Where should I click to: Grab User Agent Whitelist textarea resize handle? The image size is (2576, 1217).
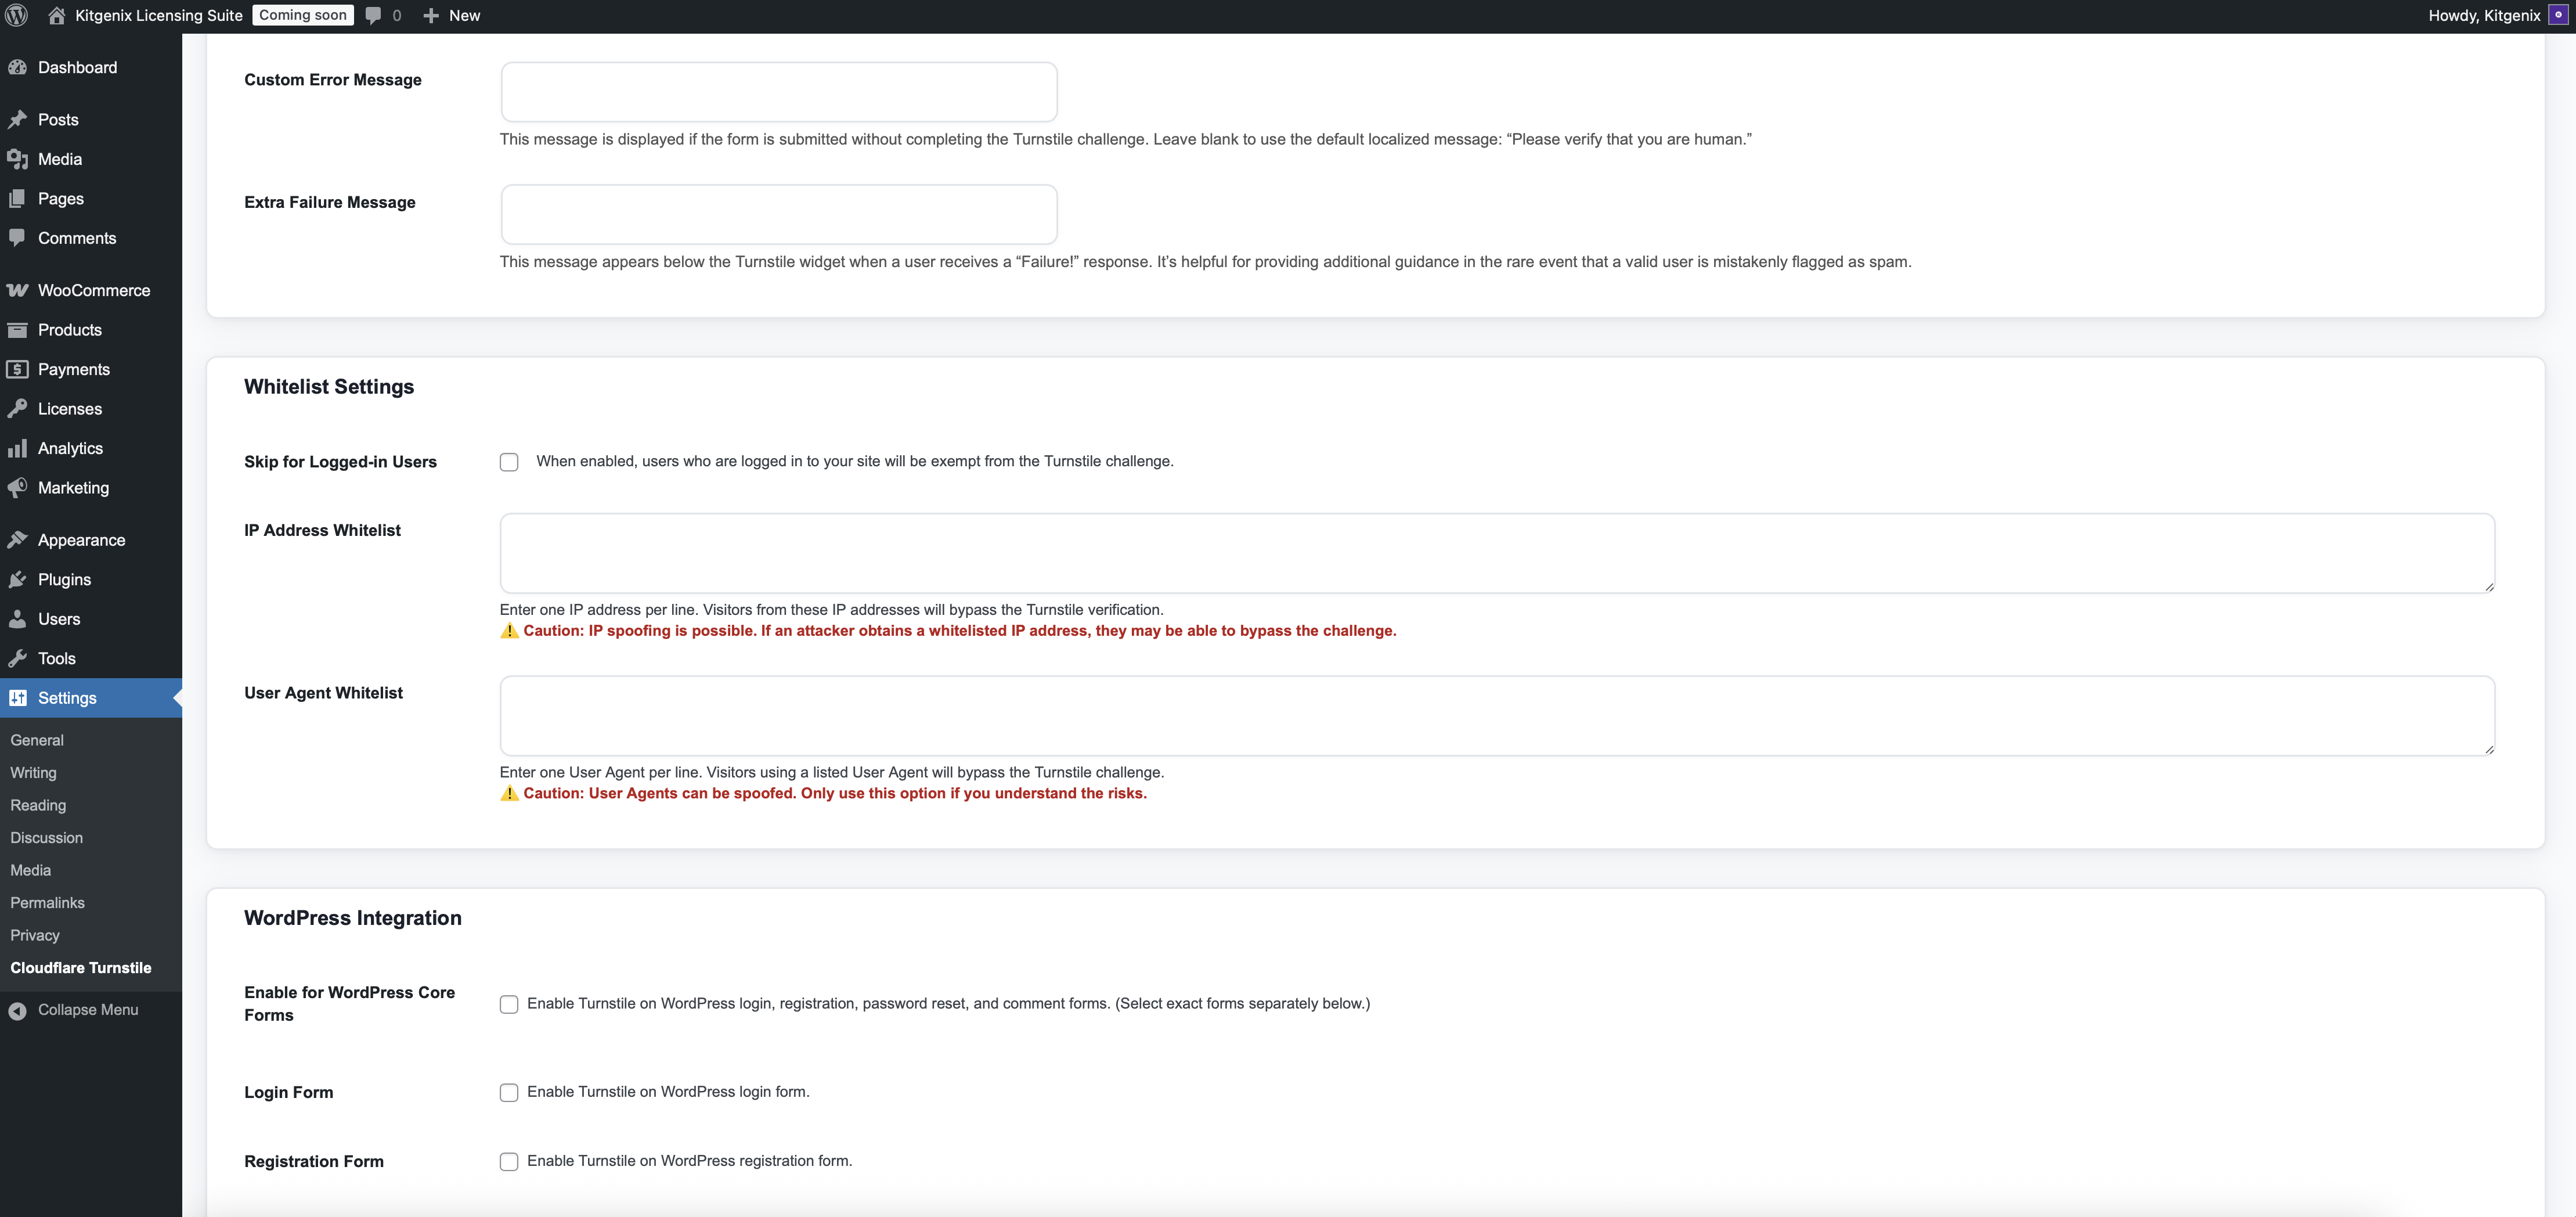(x=2489, y=750)
